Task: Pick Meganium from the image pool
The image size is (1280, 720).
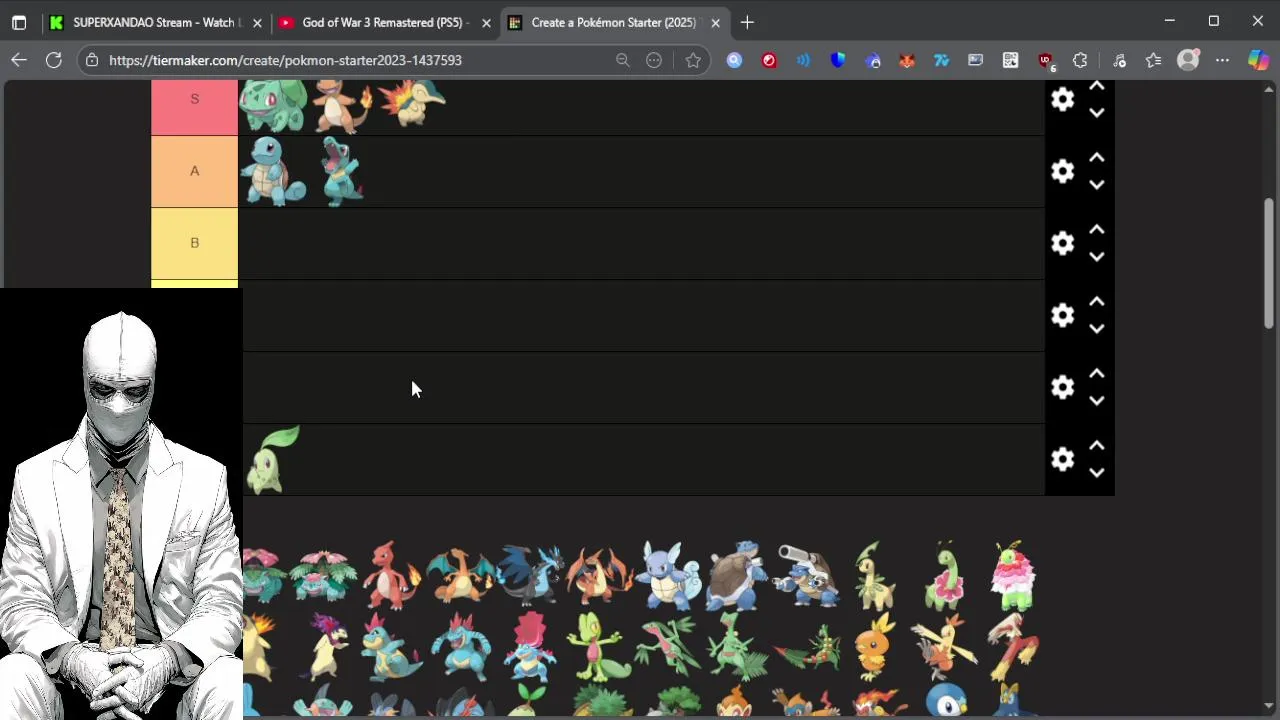Action: [944, 575]
